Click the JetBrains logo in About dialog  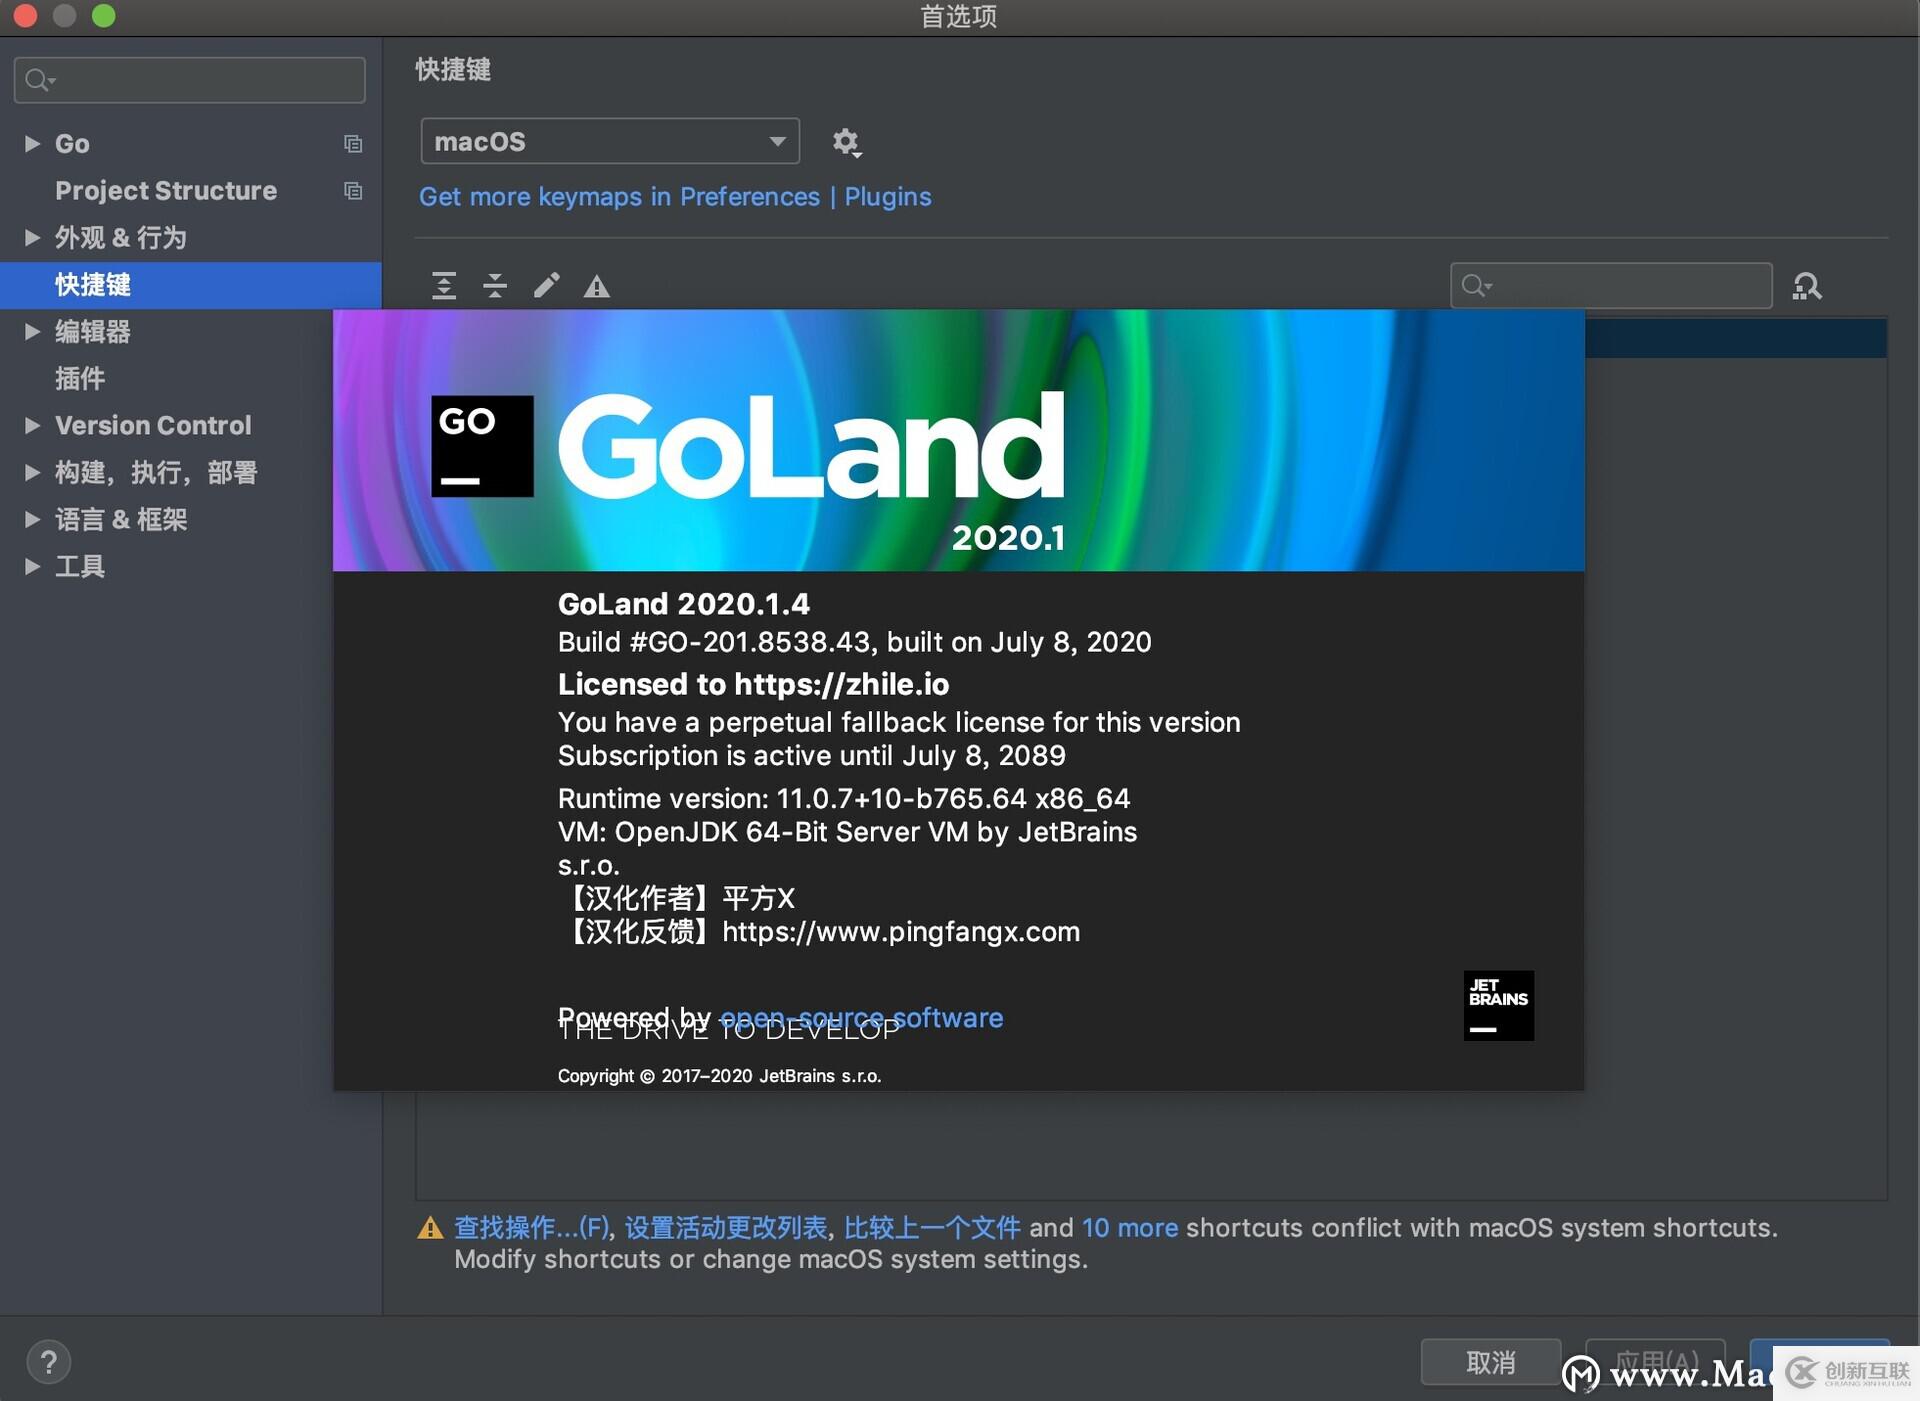pyautogui.click(x=1498, y=1005)
